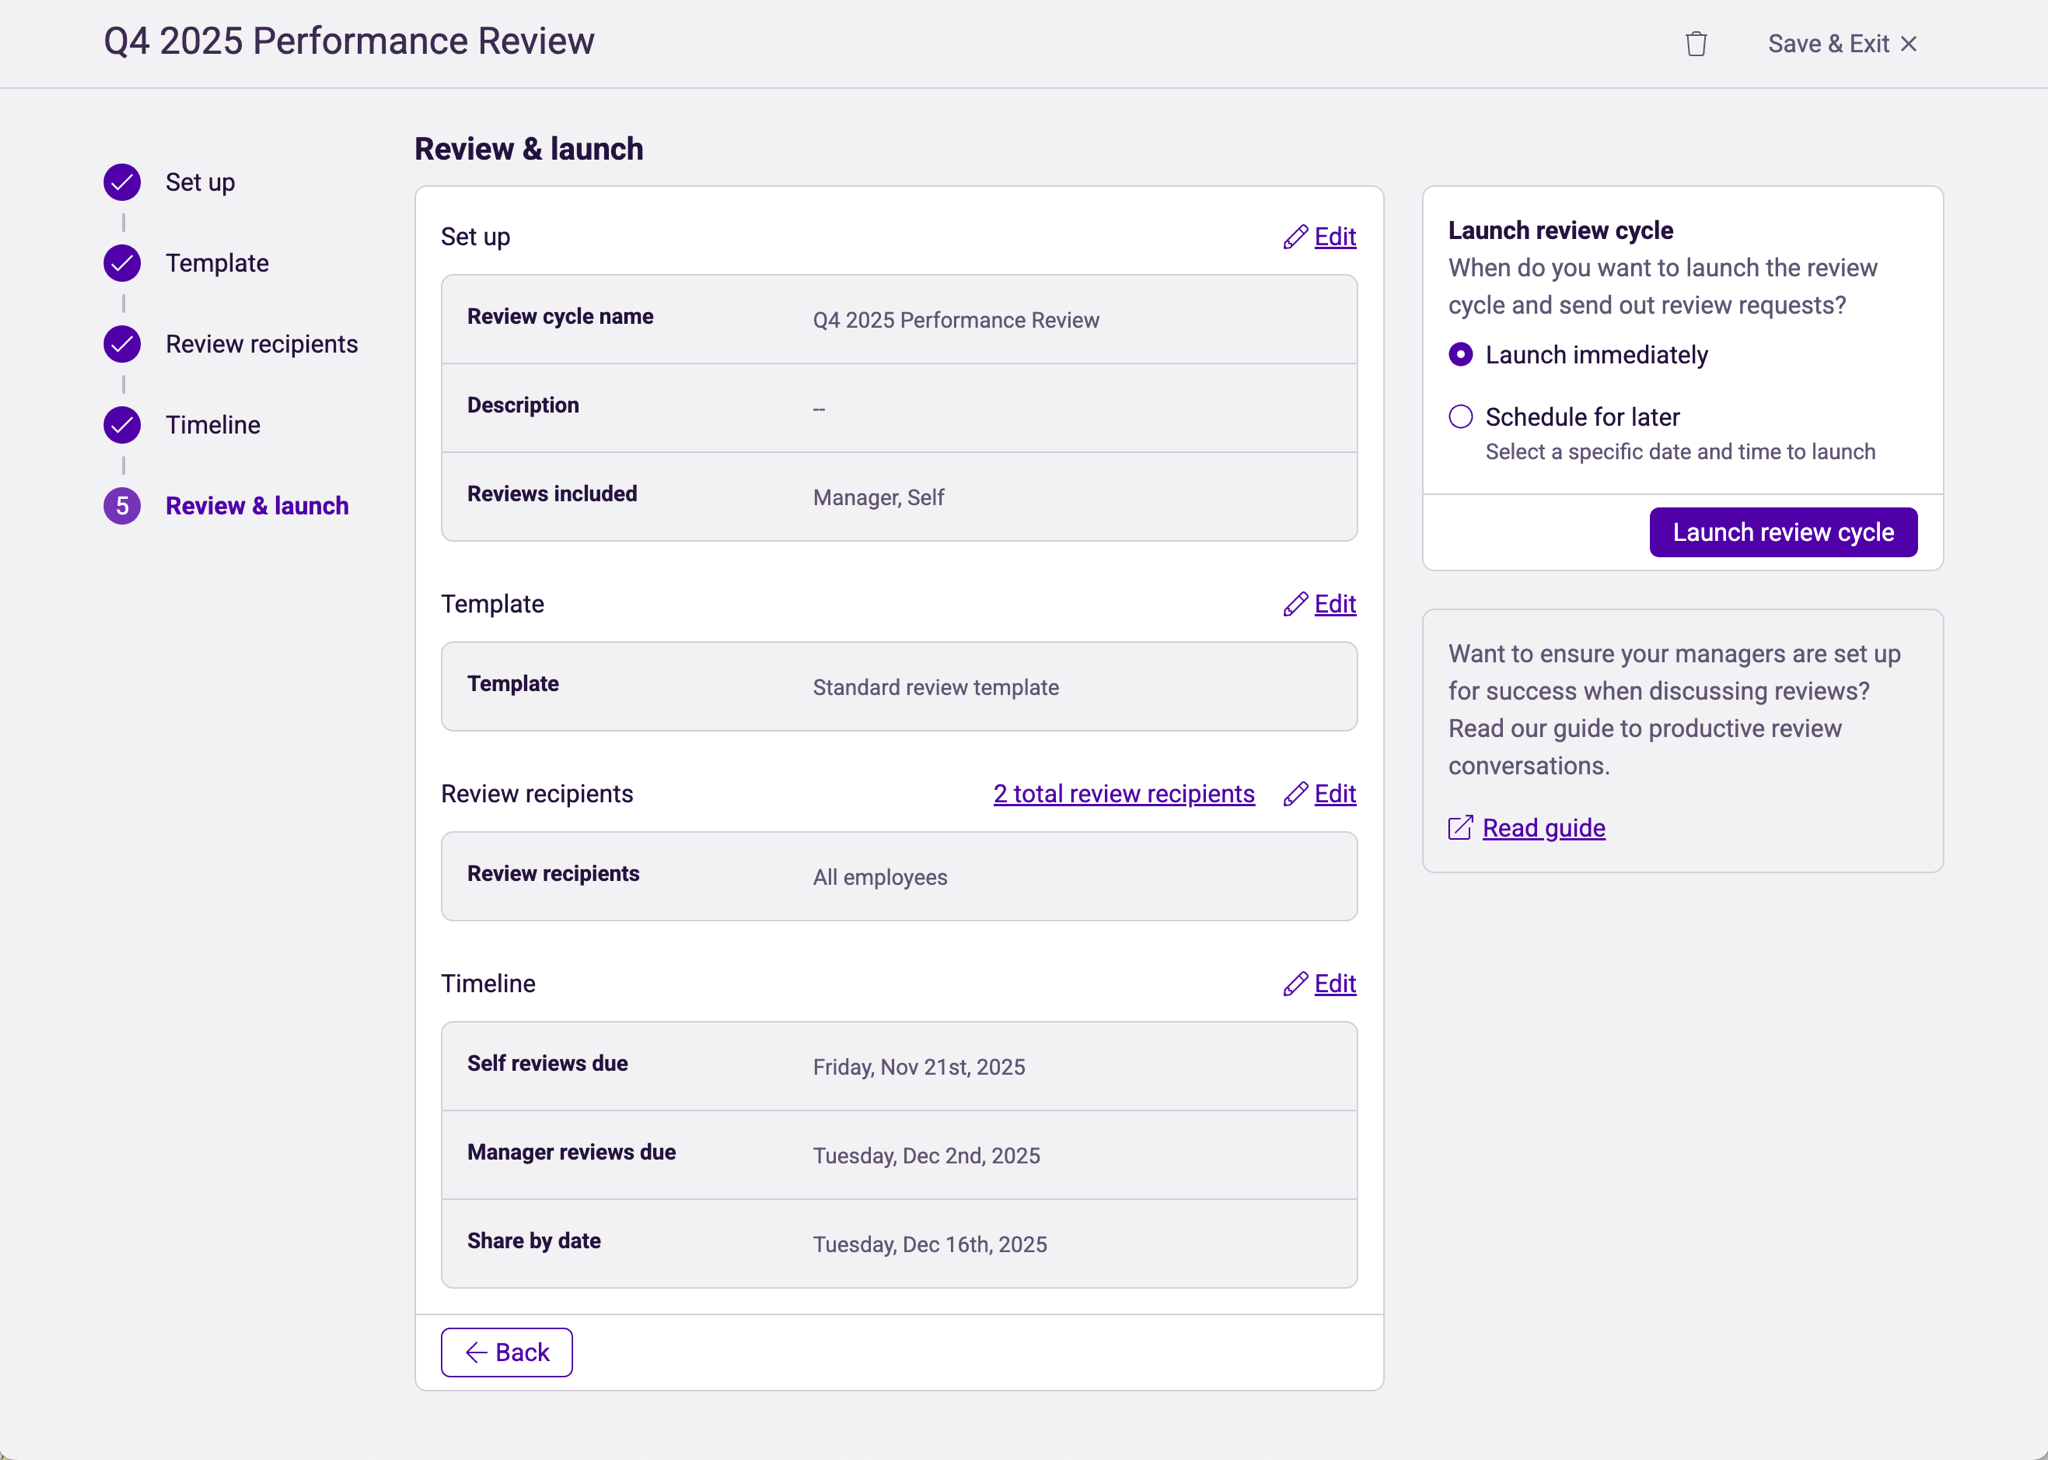2048x1460 pixels.
Task: Select Schedule for later radio option
Action: (x=1461, y=417)
